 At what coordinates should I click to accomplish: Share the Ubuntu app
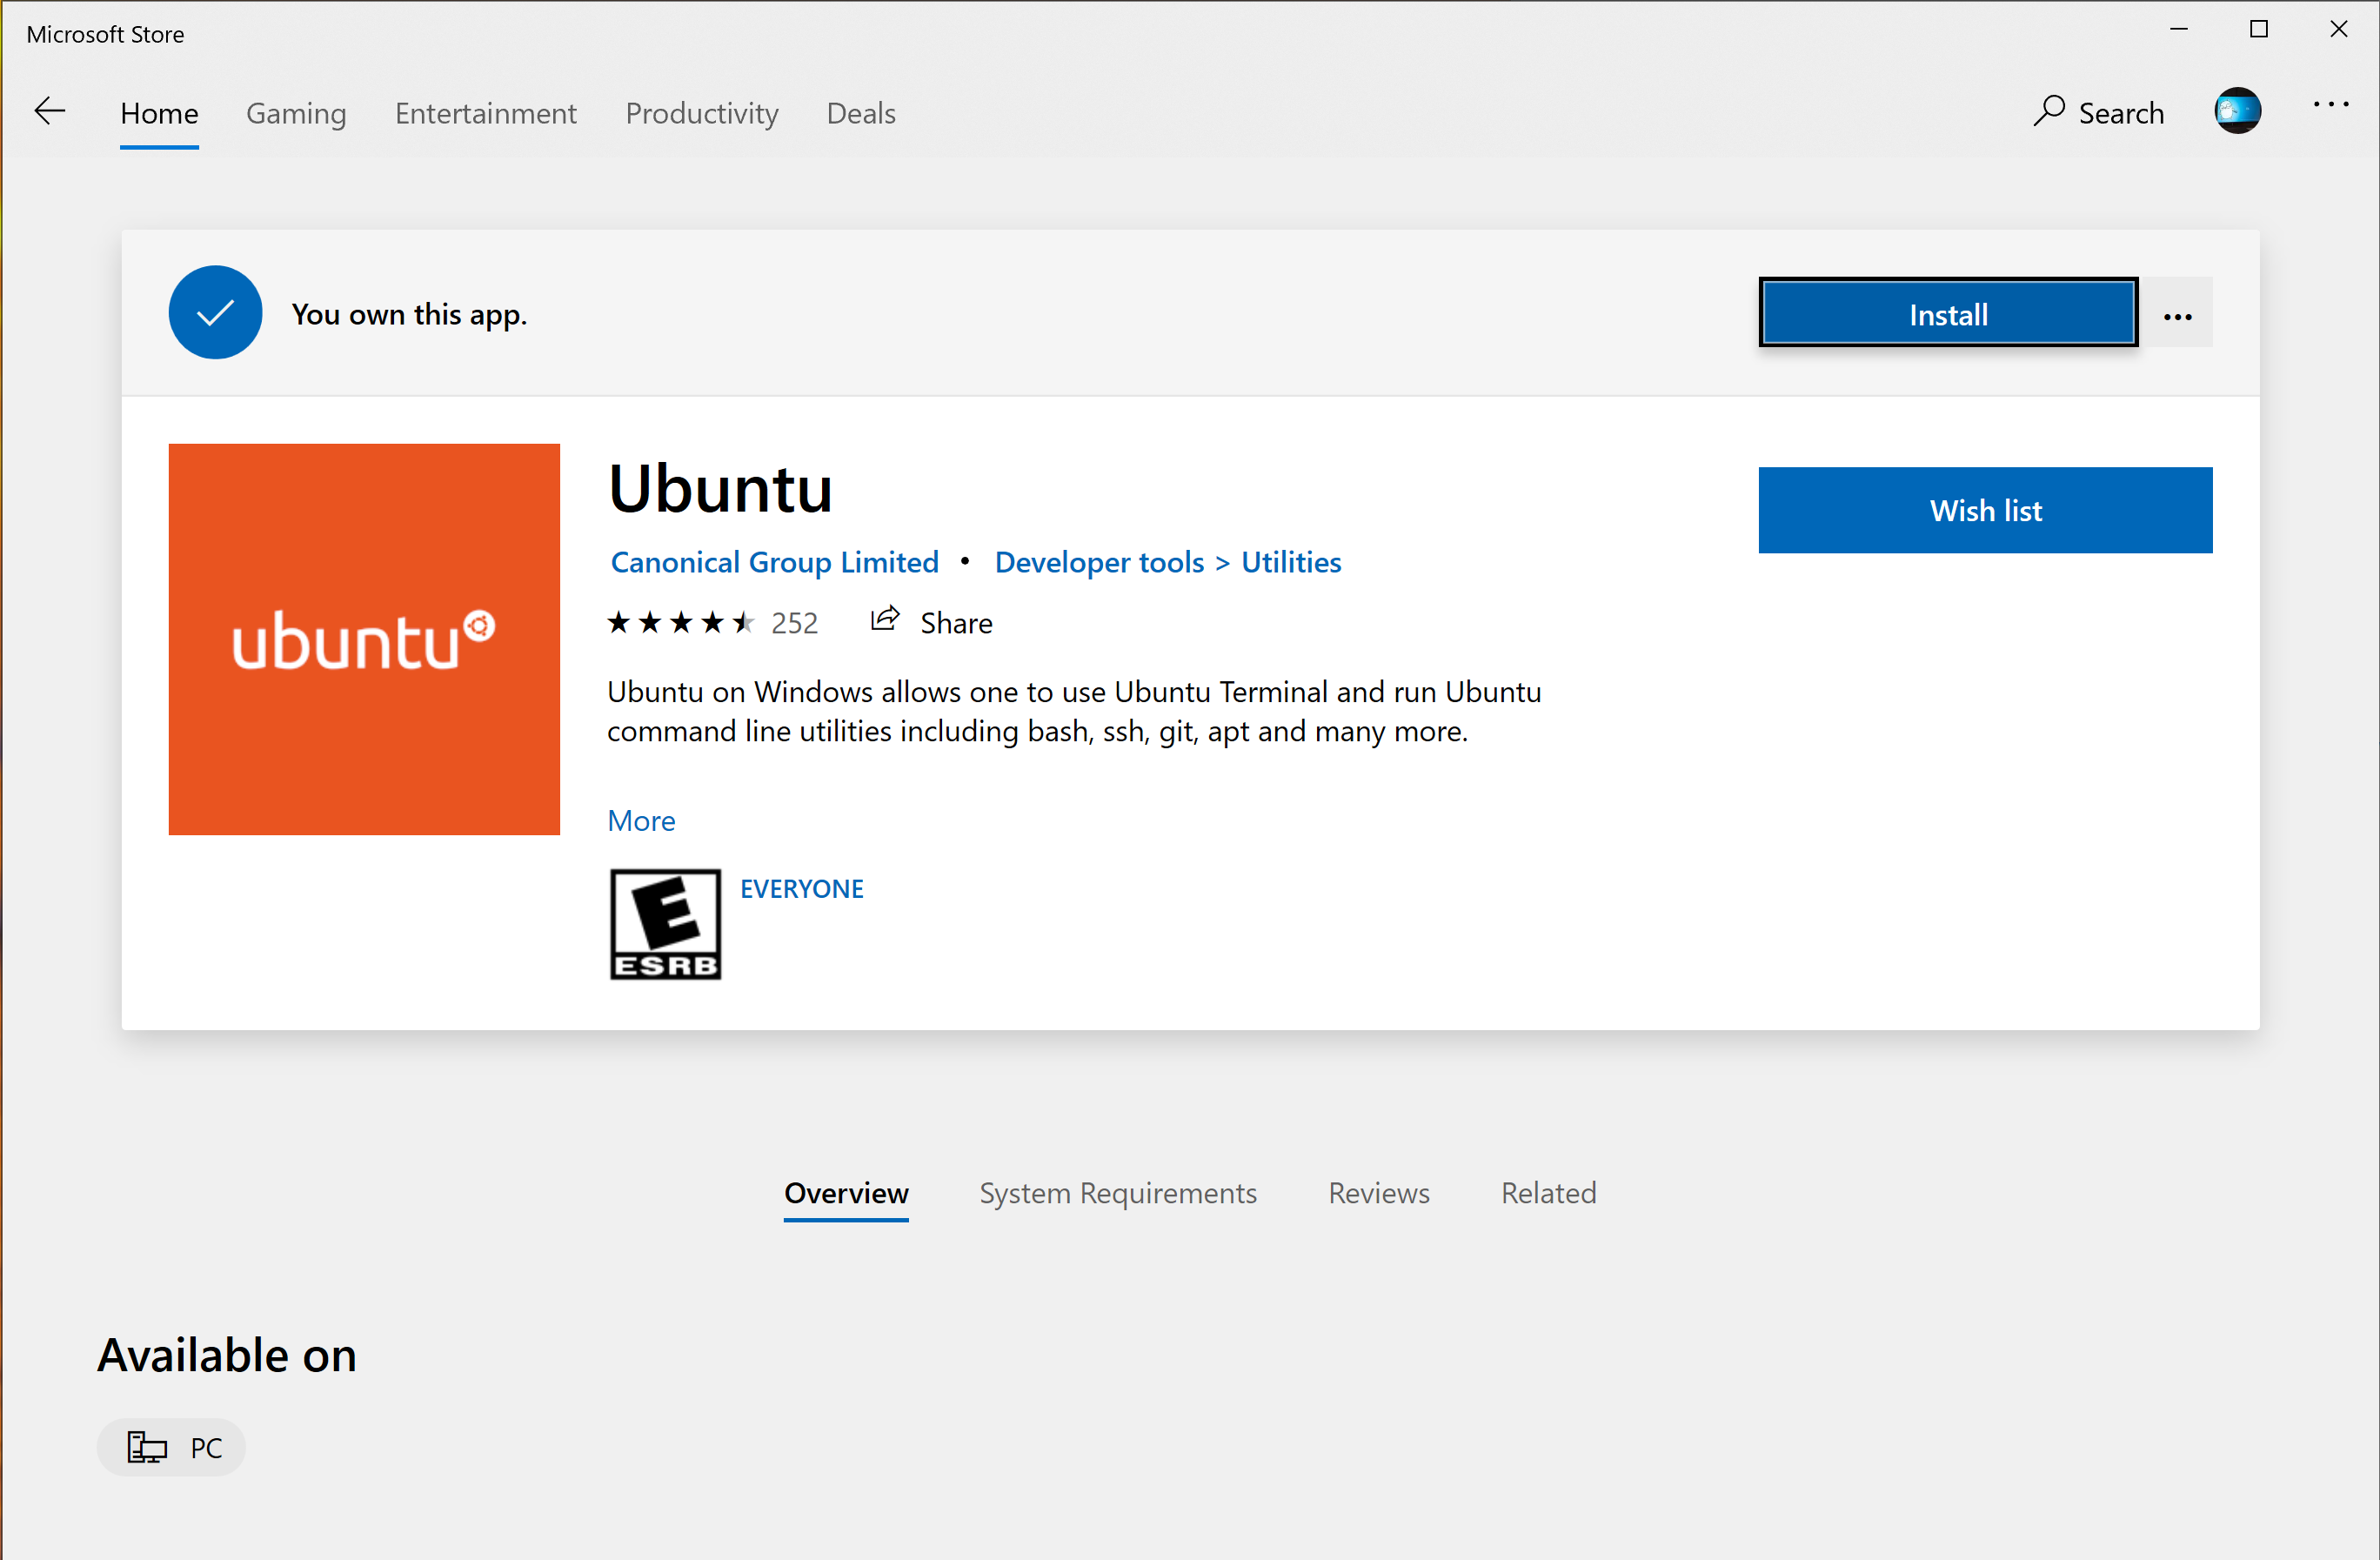pyautogui.click(x=930, y=621)
